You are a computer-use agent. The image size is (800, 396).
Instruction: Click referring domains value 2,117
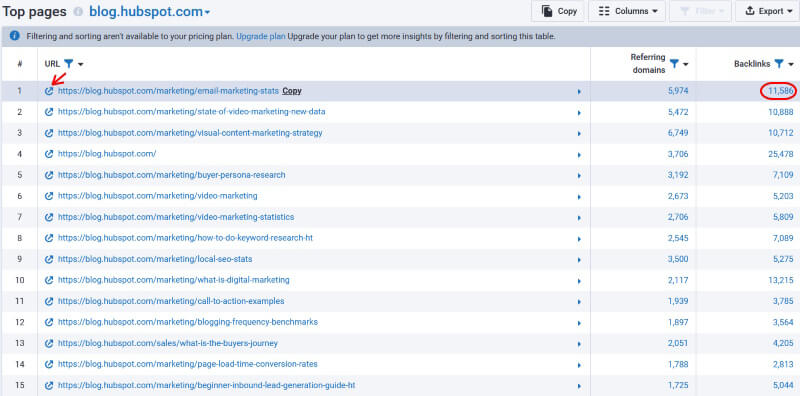(x=678, y=280)
